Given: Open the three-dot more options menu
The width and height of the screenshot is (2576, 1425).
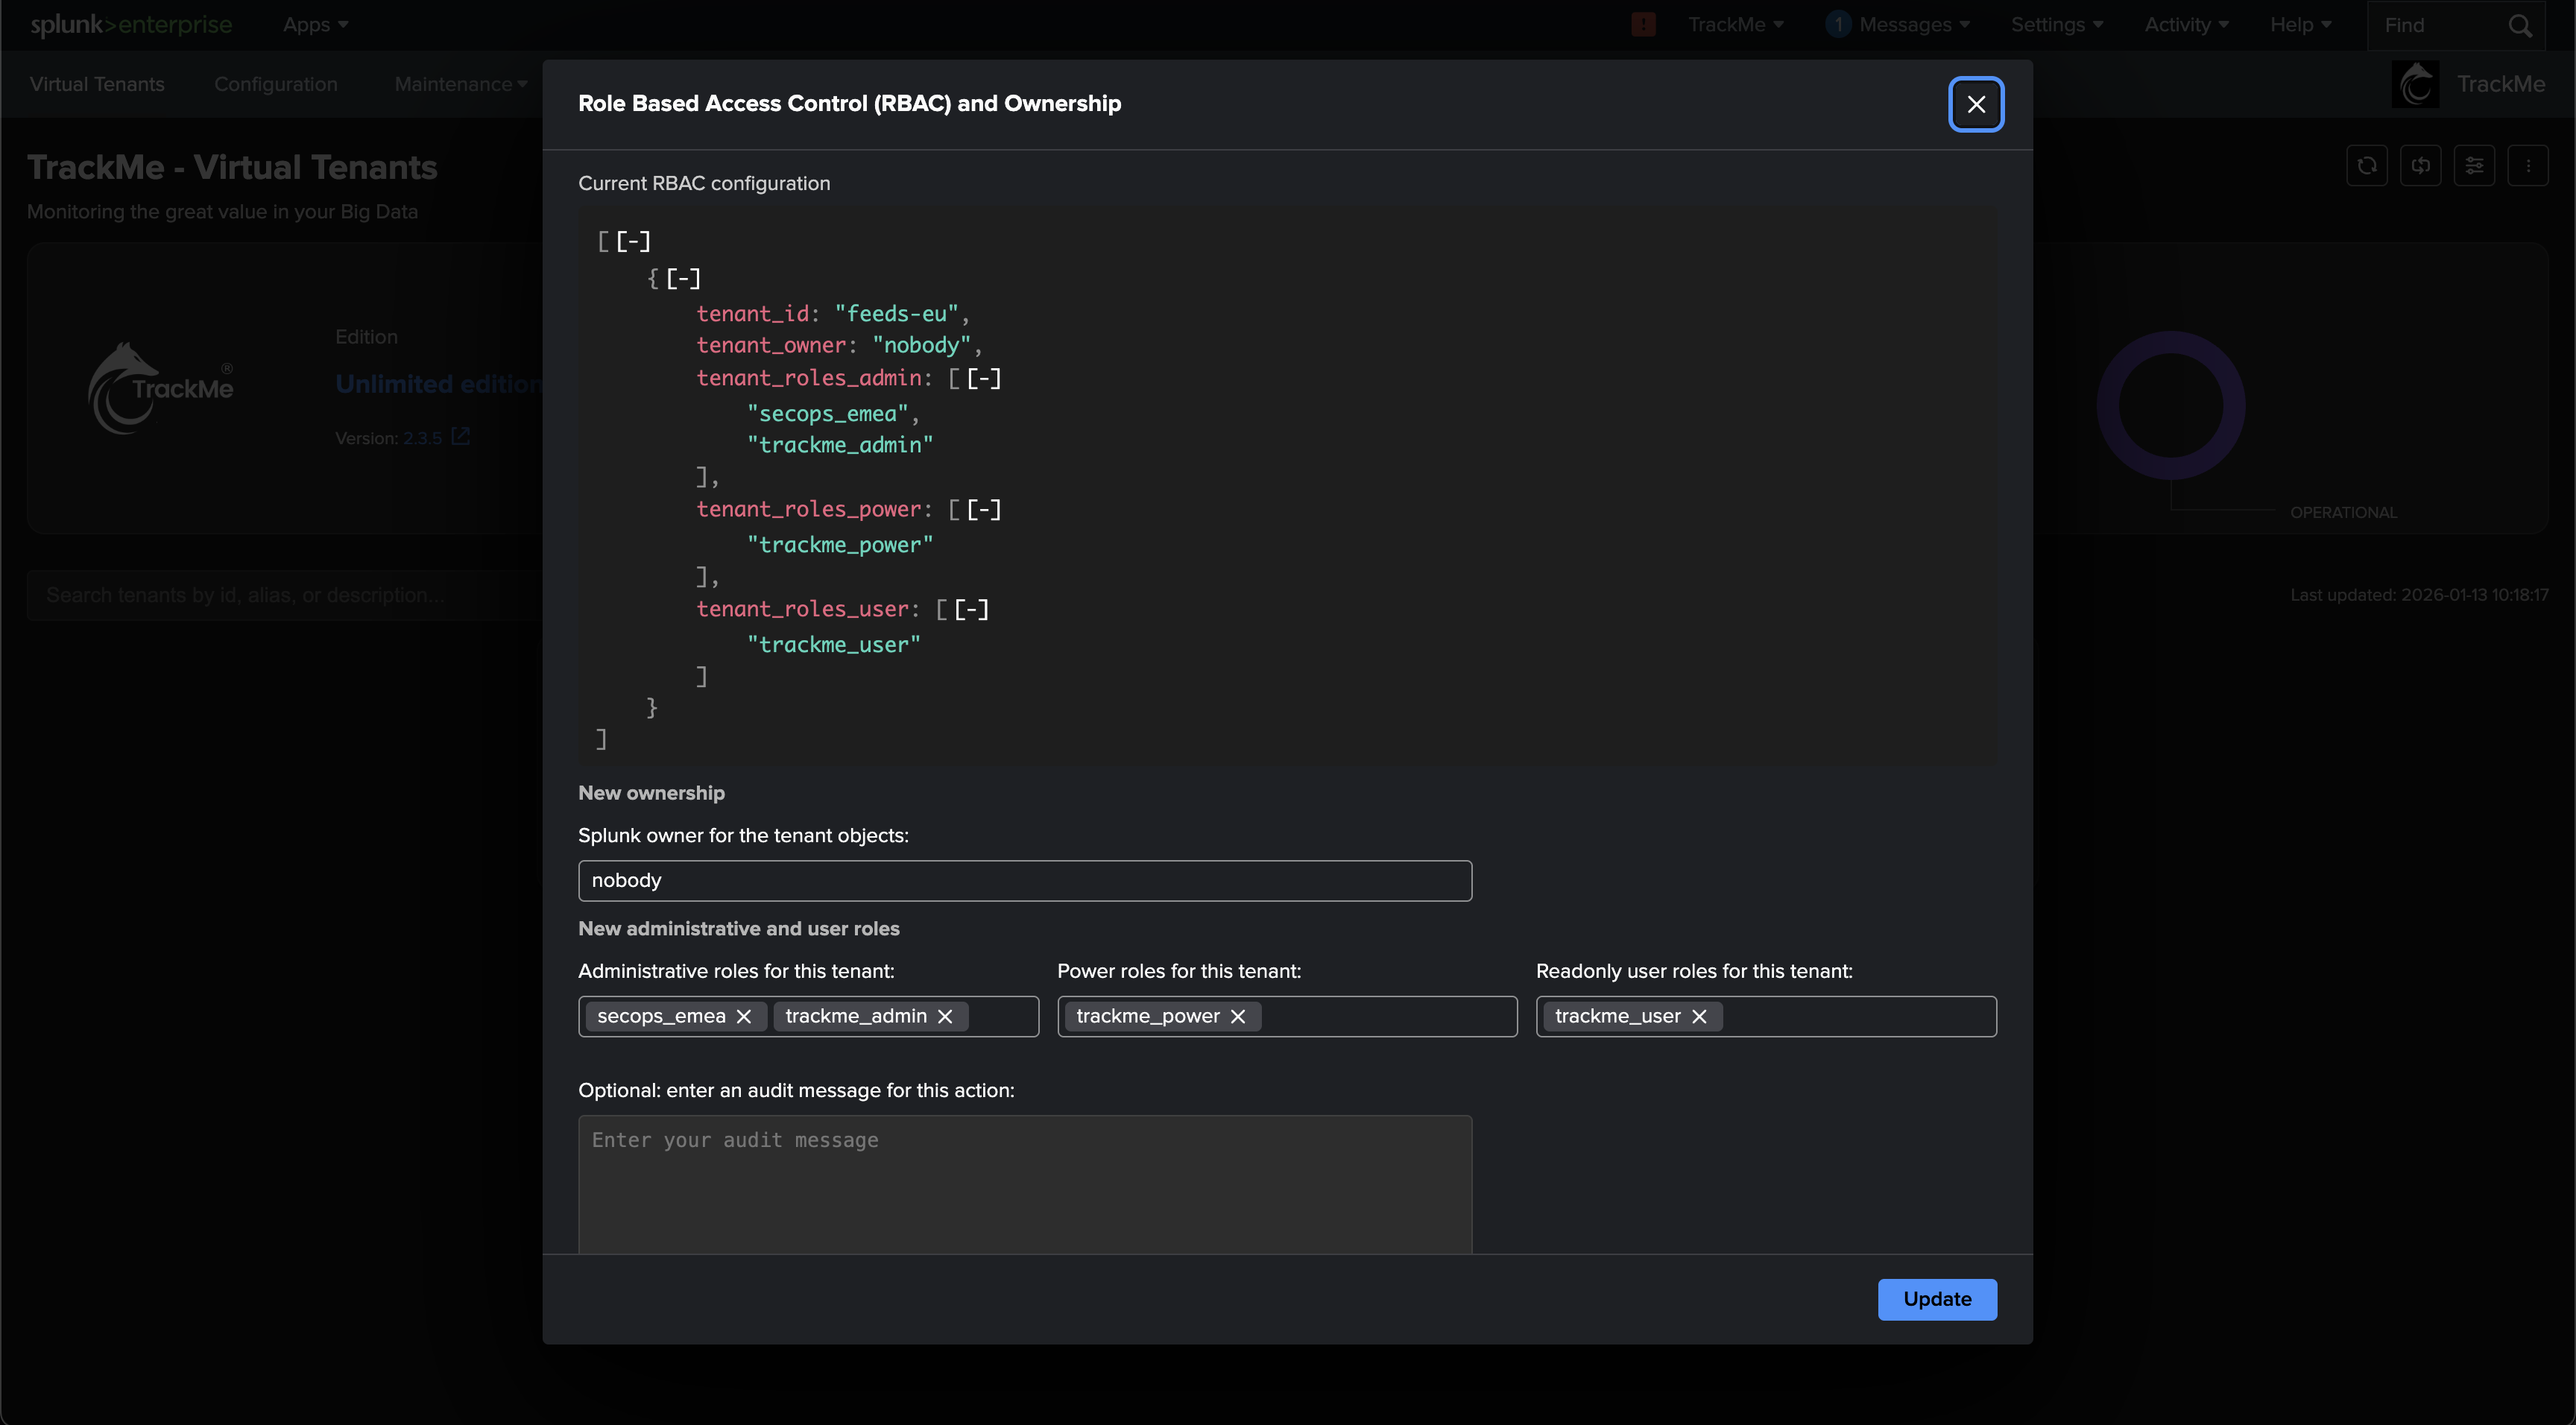Looking at the screenshot, I should point(2528,166).
